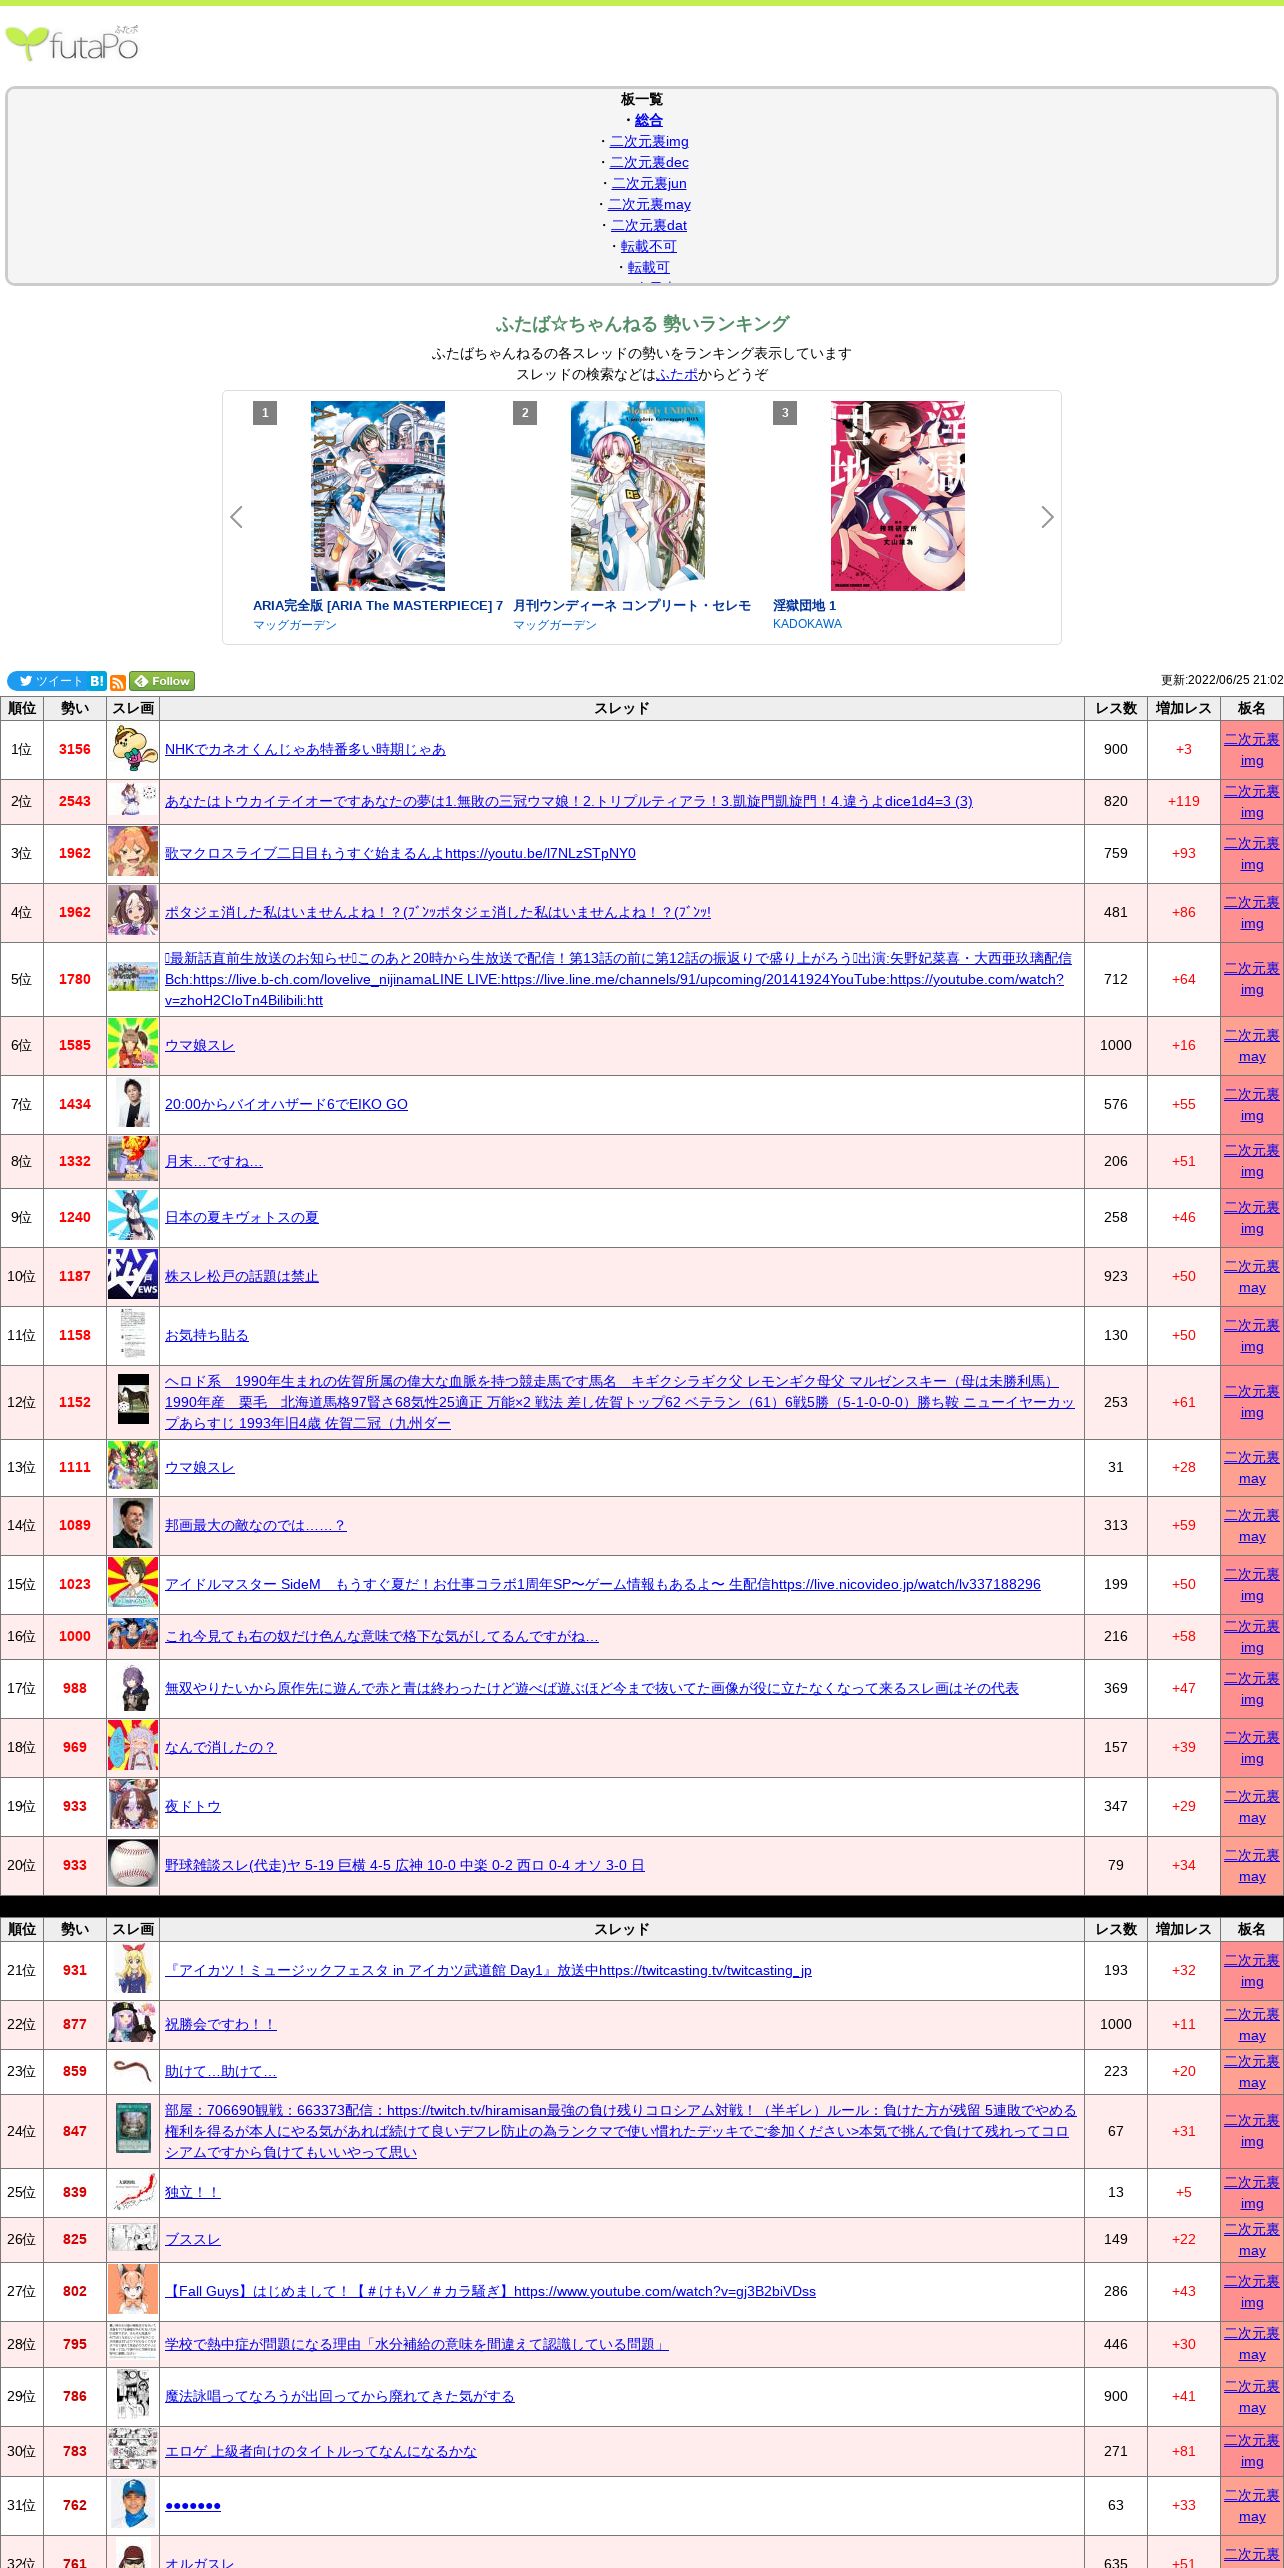Open the なんで消したの？ thread
This screenshot has width=1284, height=2568.
pyautogui.click(x=220, y=1747)
